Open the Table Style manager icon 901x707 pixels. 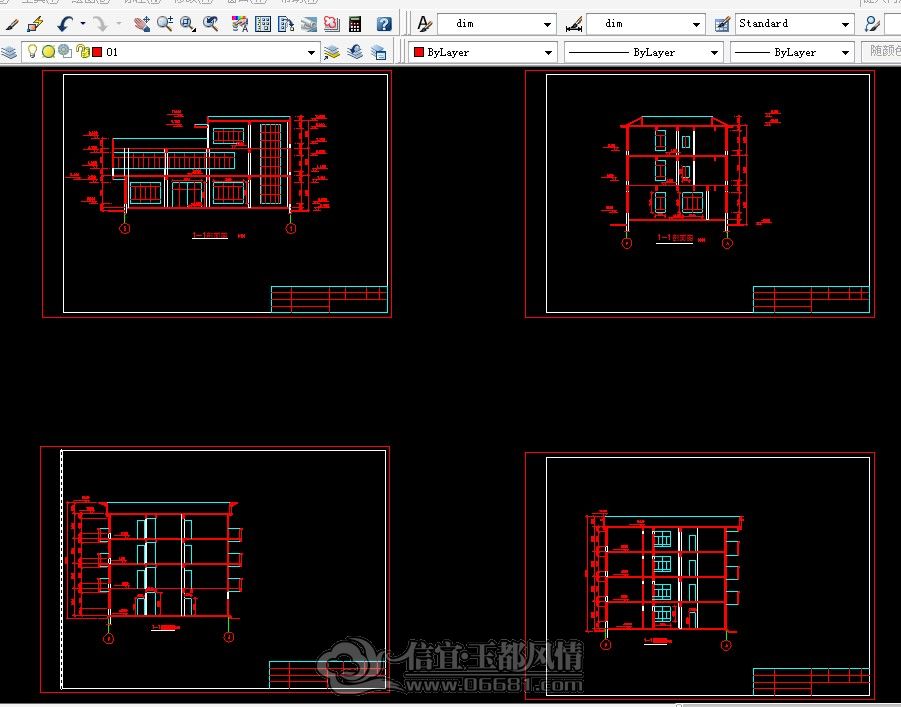tap(722, 24)
